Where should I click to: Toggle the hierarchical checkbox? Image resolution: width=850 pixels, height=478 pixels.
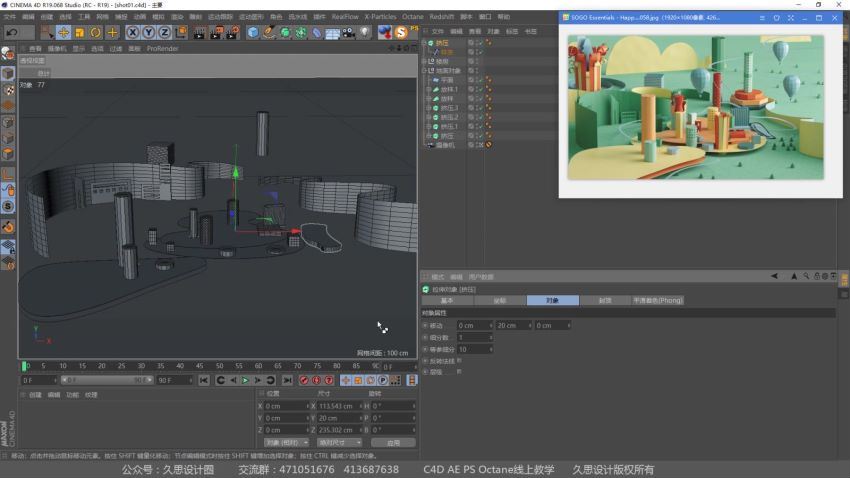459,372
